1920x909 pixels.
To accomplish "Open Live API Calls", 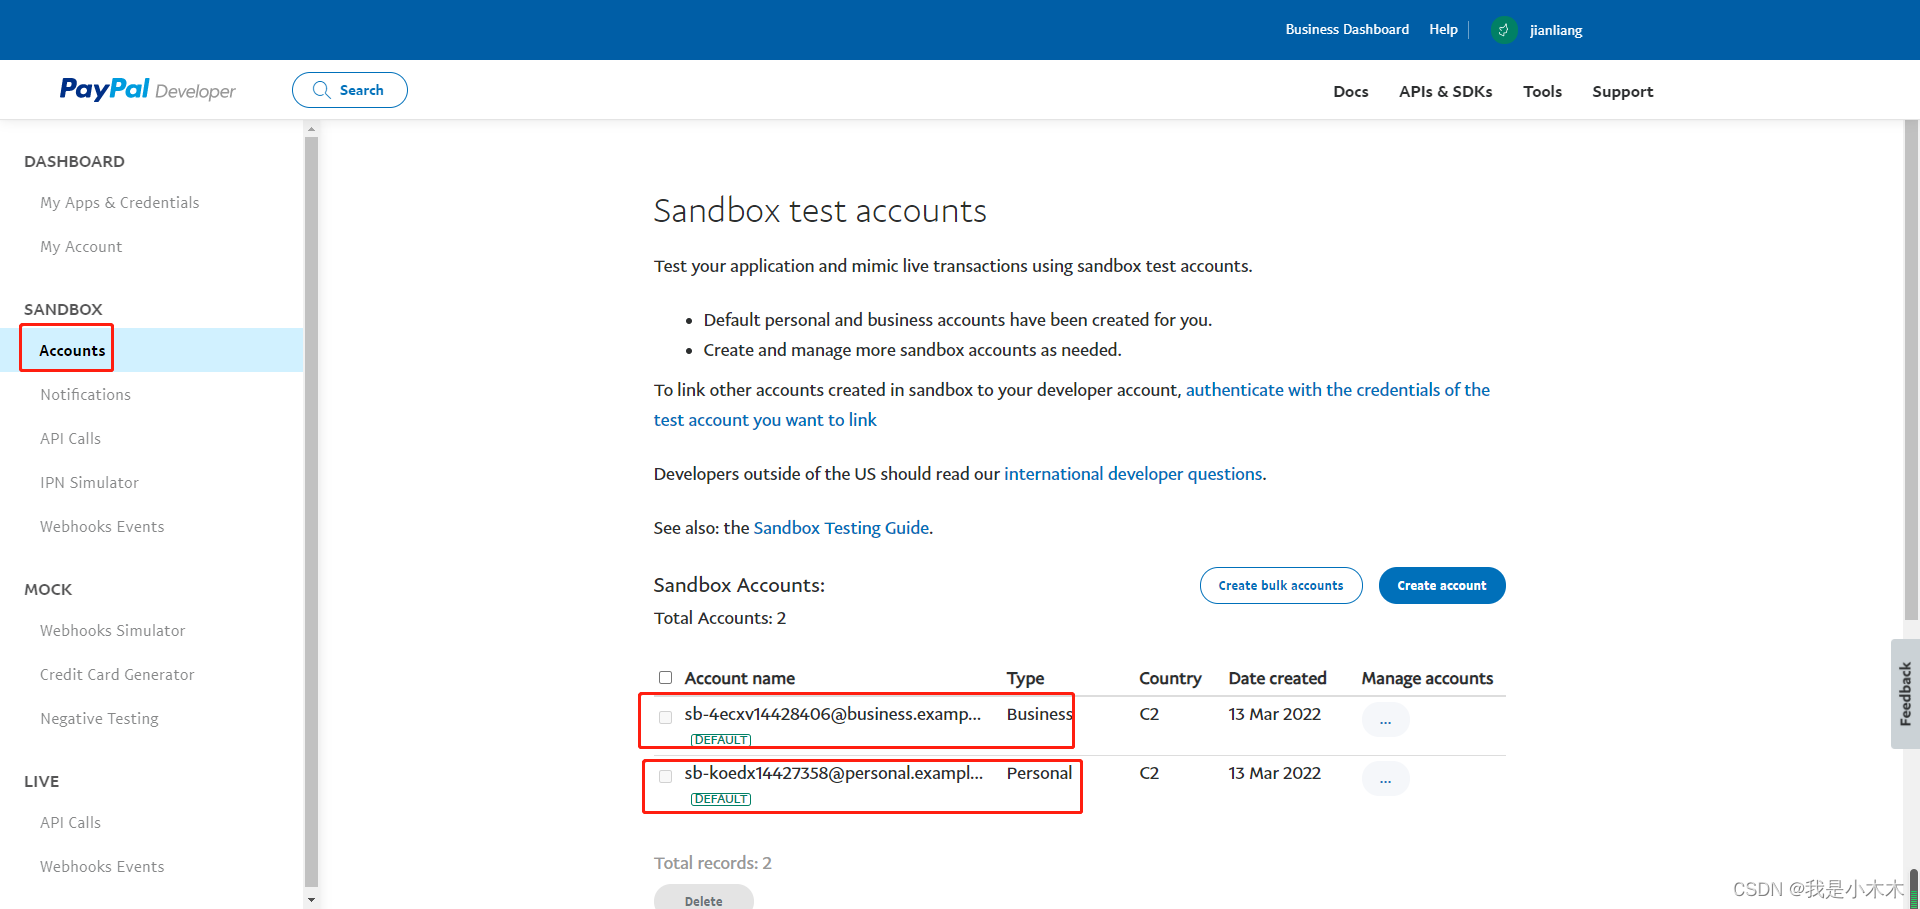I will tap(70, 822).
